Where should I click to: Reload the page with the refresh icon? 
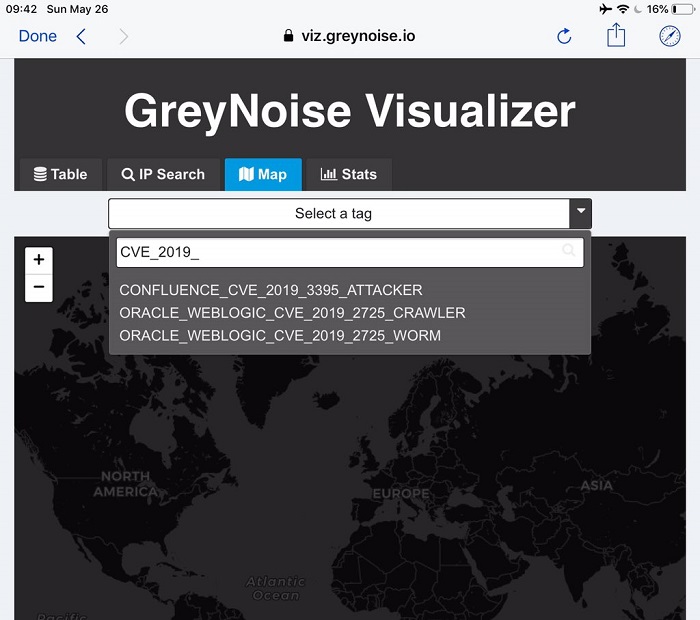pyautogui.click(x=564, y=36)
